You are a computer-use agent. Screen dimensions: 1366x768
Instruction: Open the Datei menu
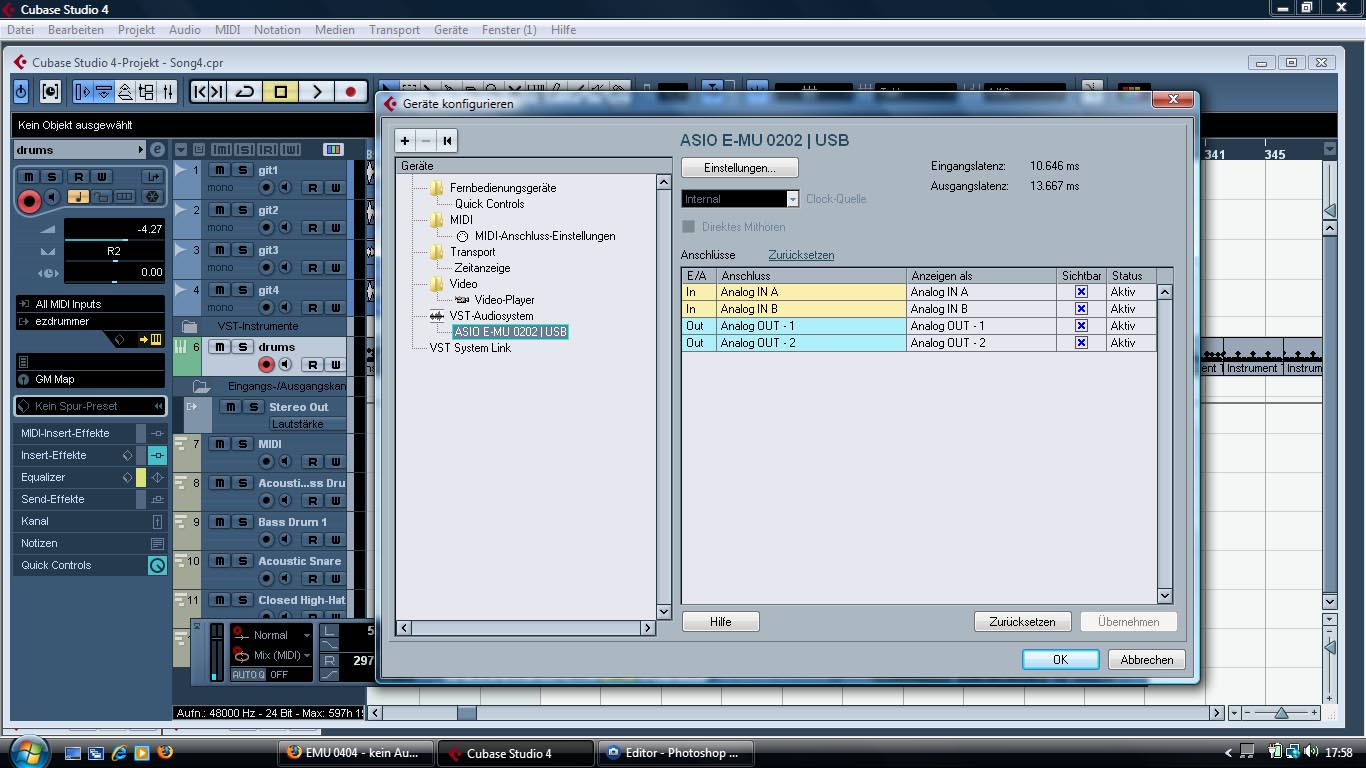click(20, 30)
